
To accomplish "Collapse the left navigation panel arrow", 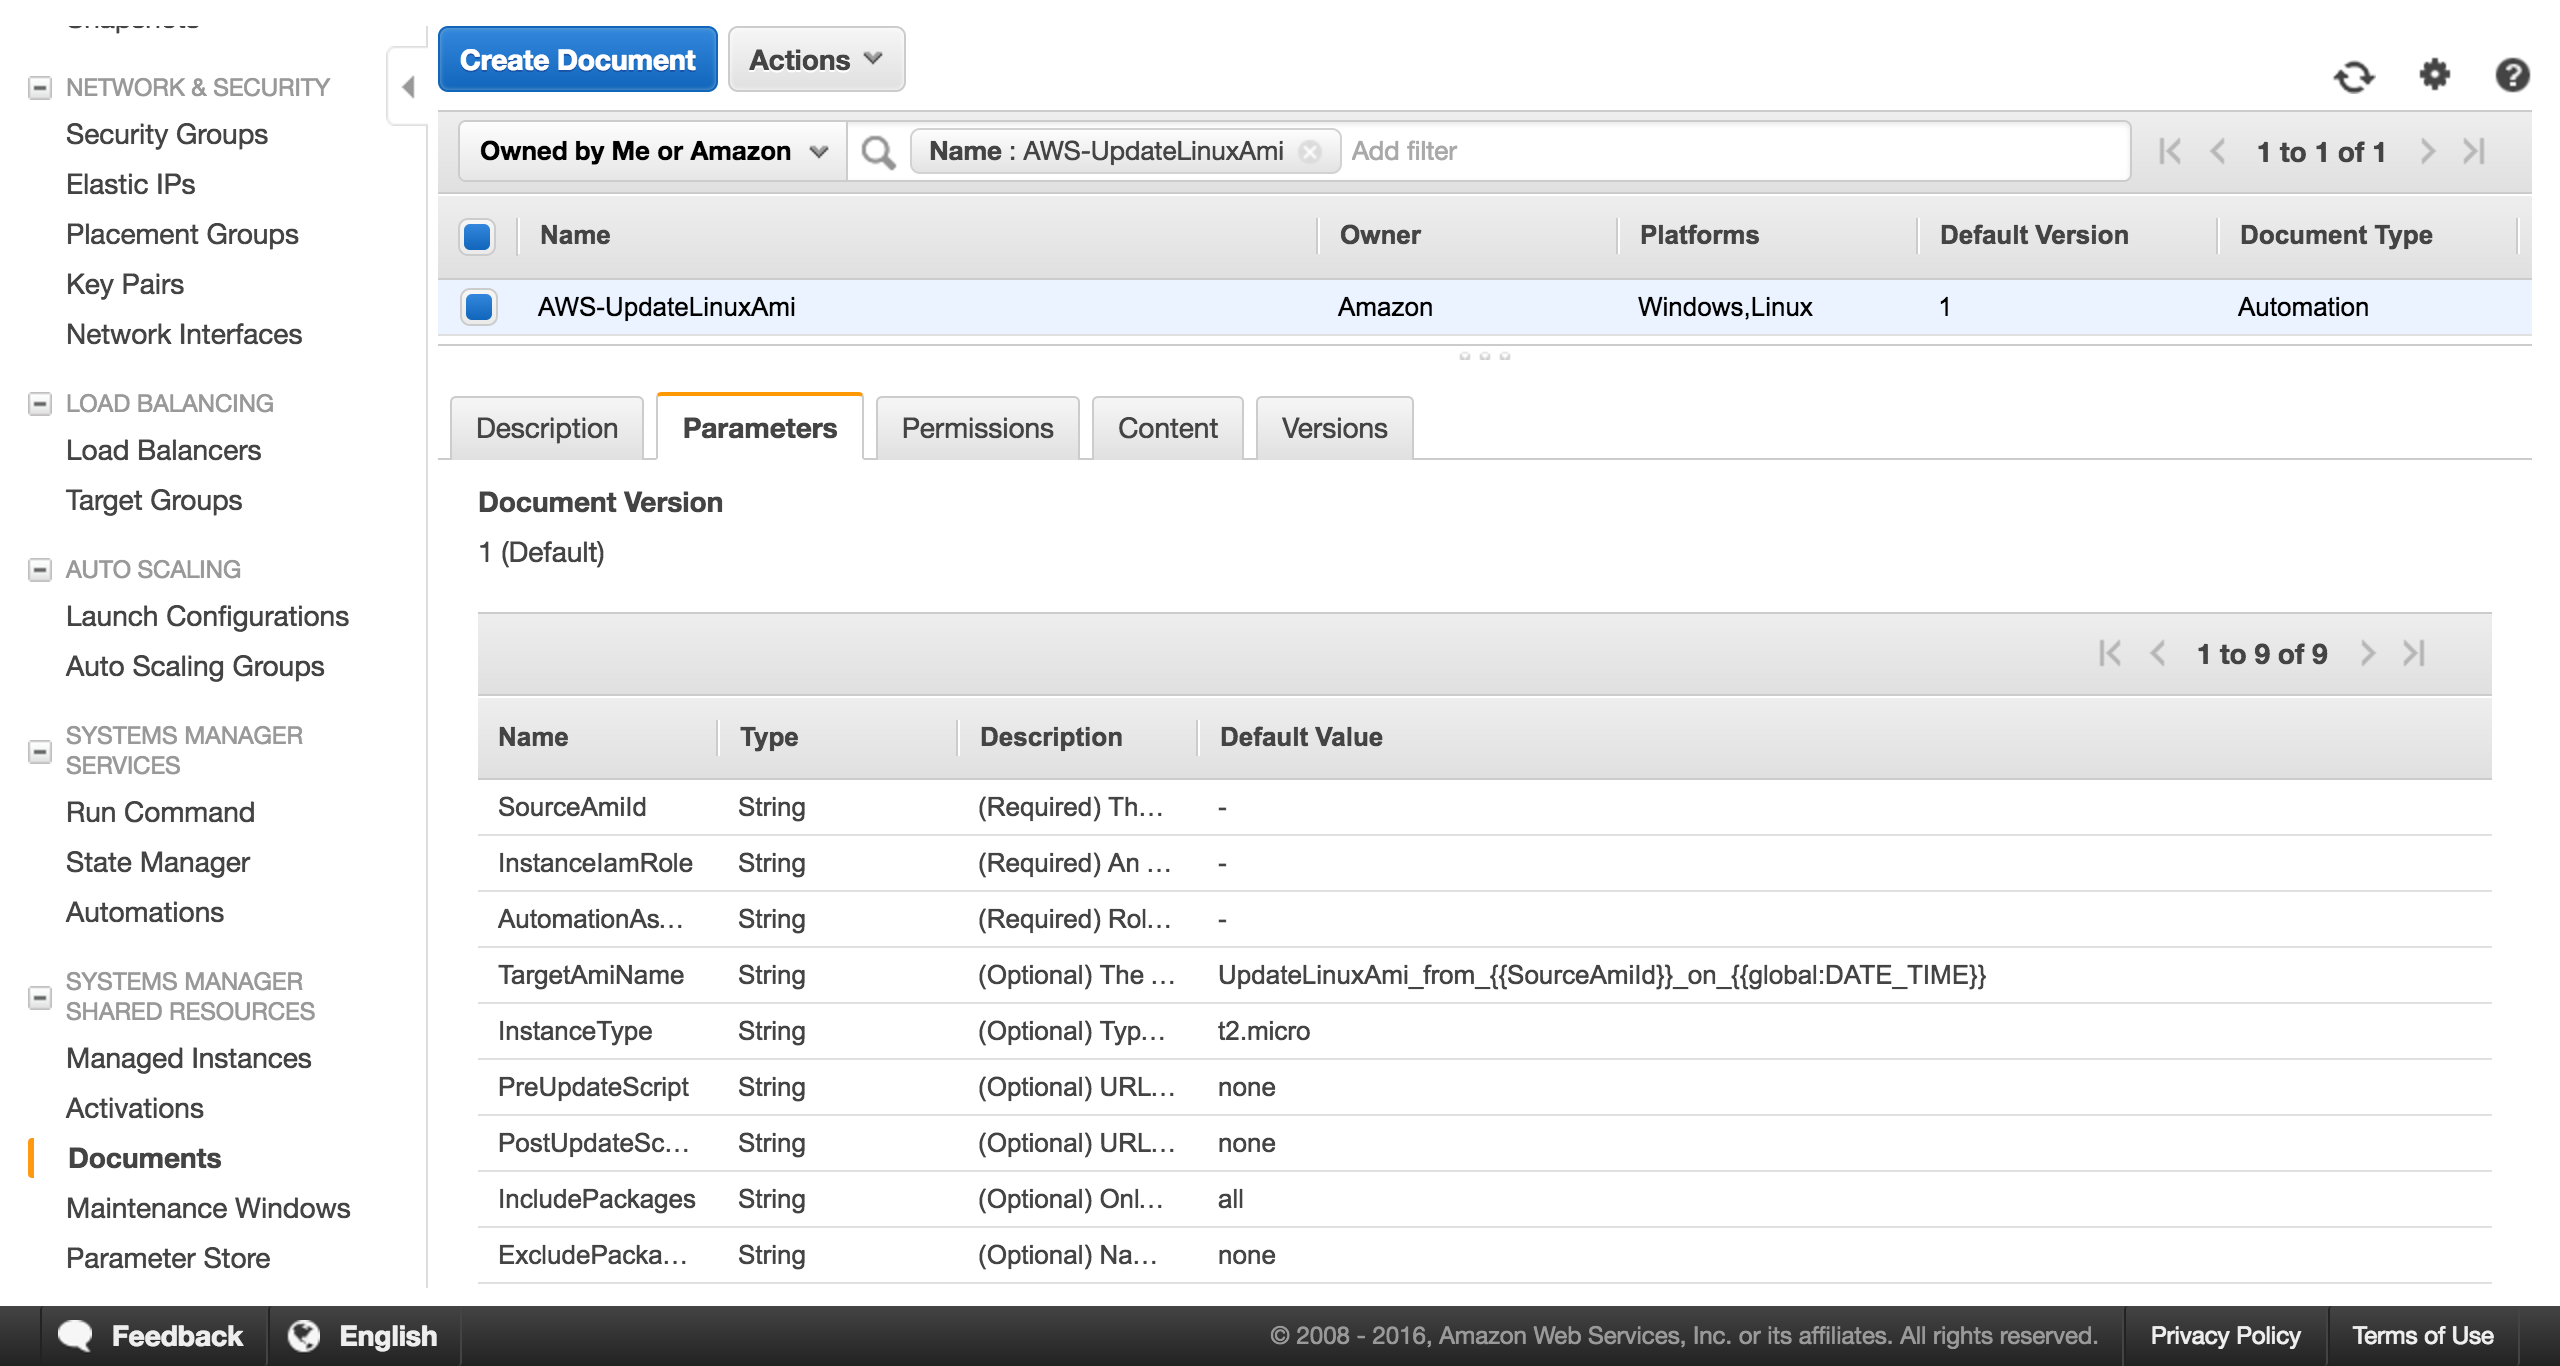I will [408, 87].
